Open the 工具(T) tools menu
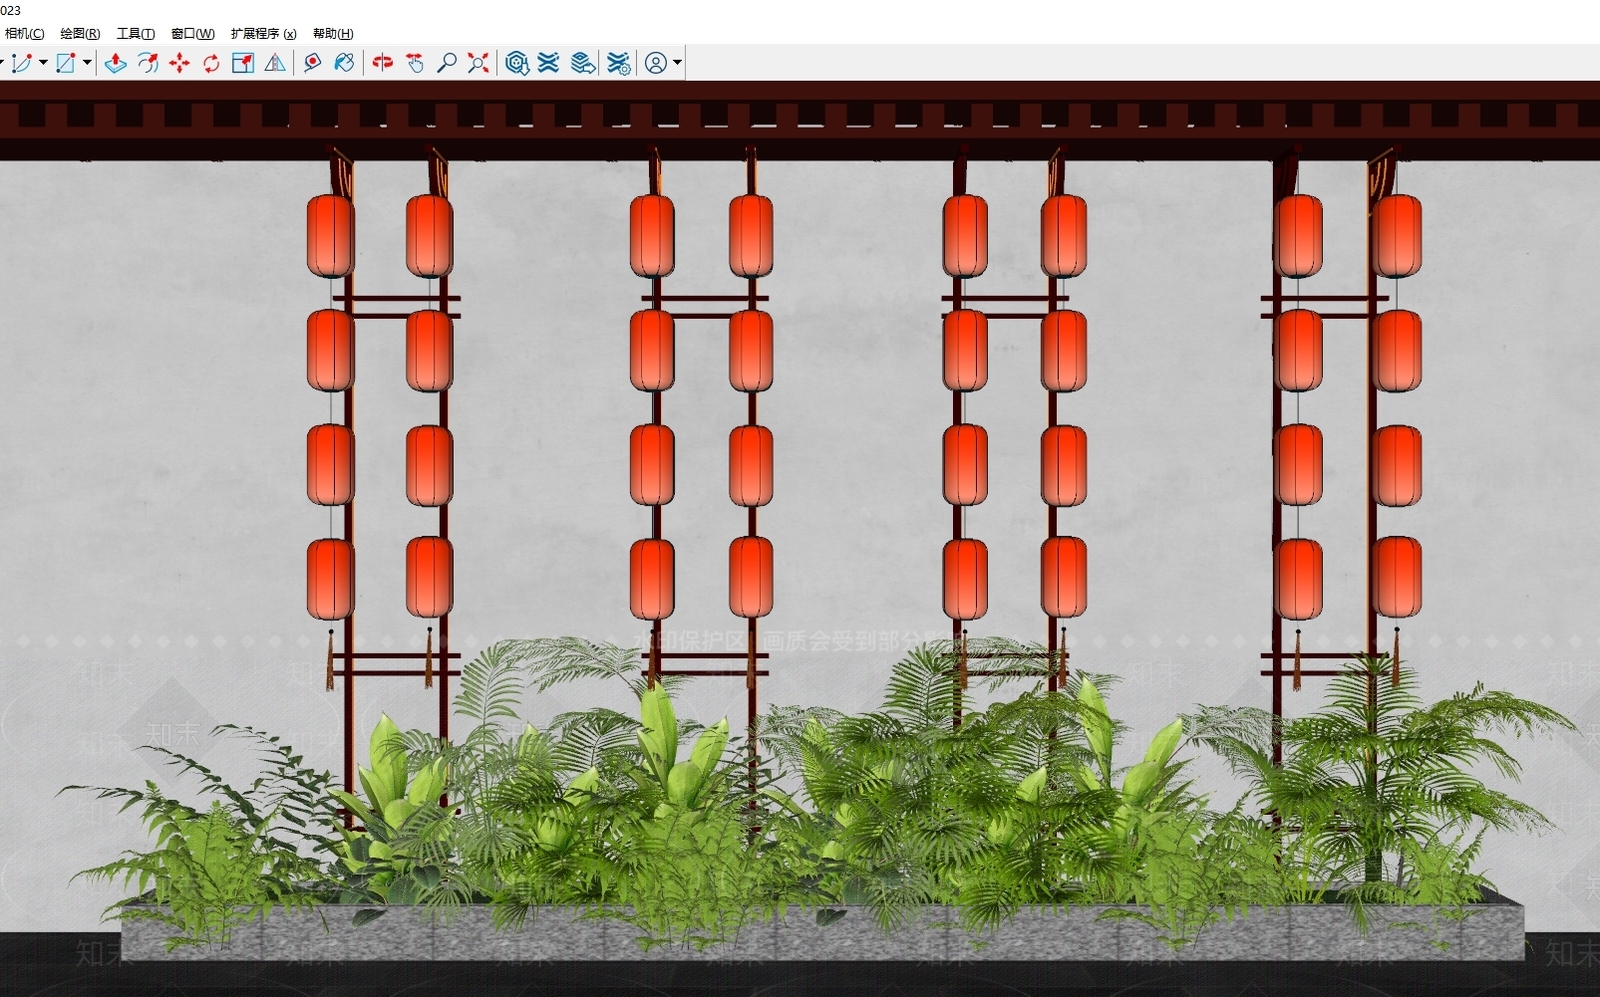Viewport: 1600px width, 997px height. coord(135,33)
